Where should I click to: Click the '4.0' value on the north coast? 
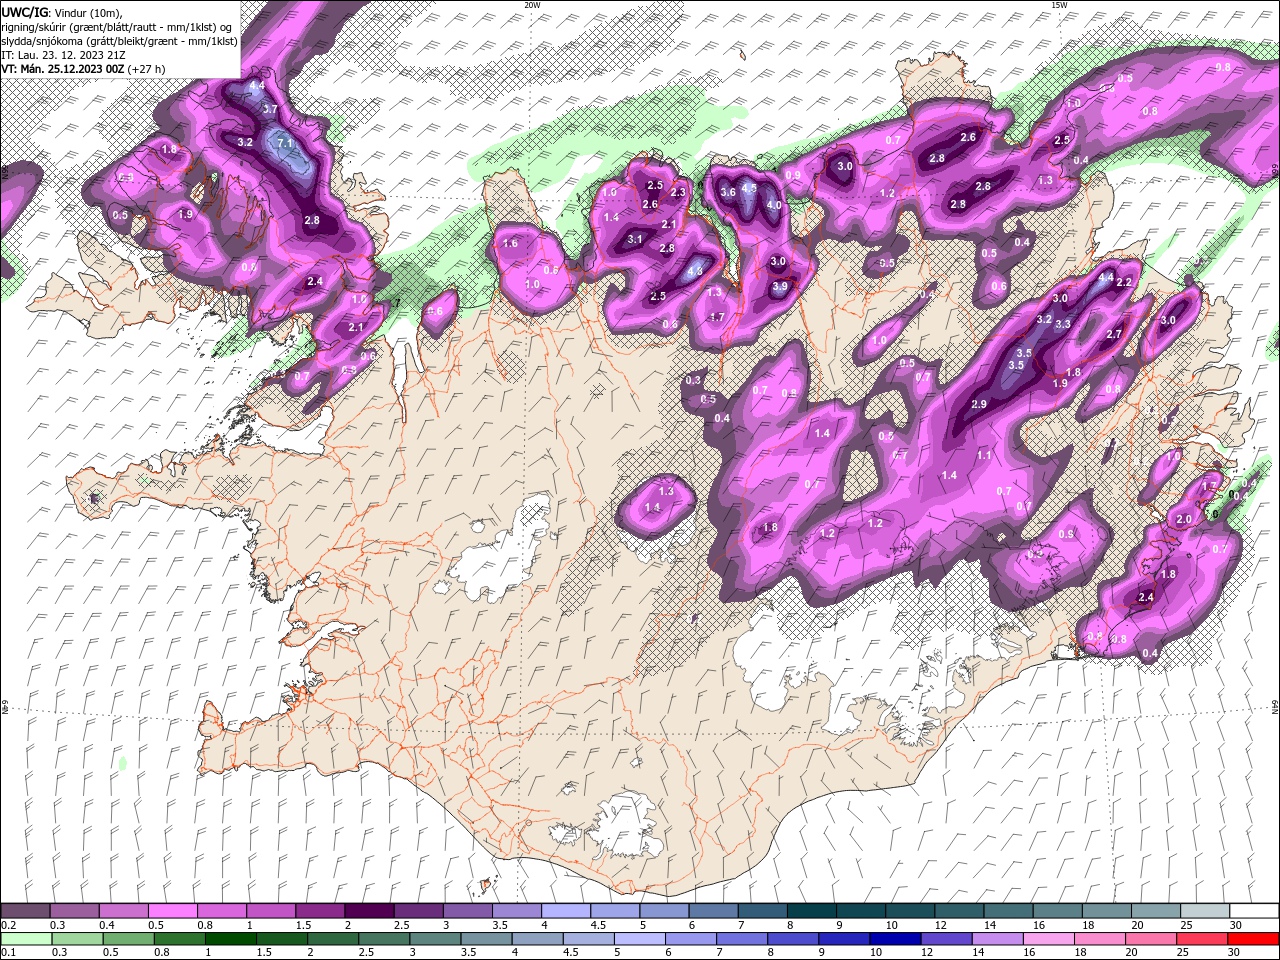tap(774, 205)
